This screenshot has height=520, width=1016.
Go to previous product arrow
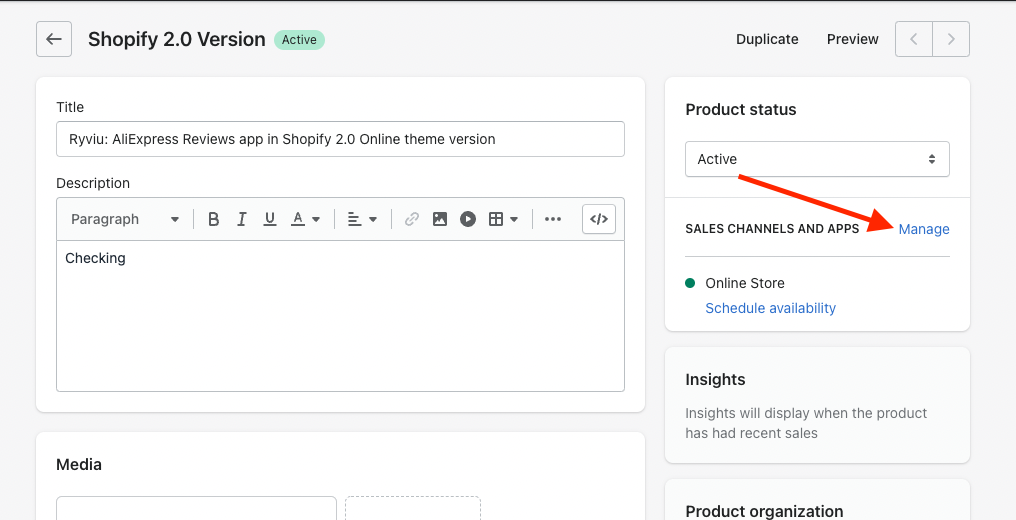[x=914, y=40]
